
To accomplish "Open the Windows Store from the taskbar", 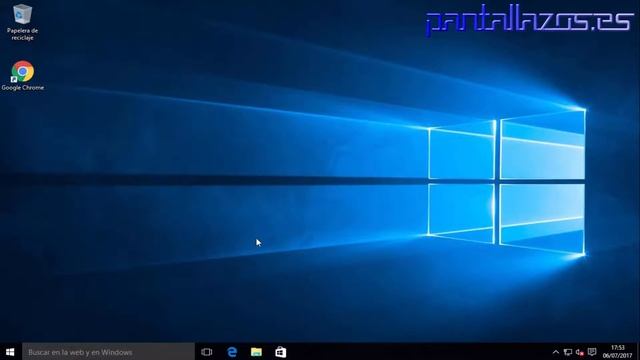I will (281, 352).
